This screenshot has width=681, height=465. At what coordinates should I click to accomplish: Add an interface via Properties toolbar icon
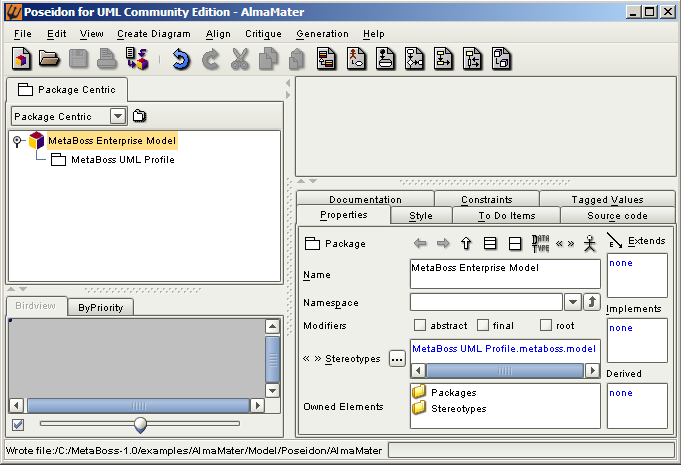click(515, 243)
